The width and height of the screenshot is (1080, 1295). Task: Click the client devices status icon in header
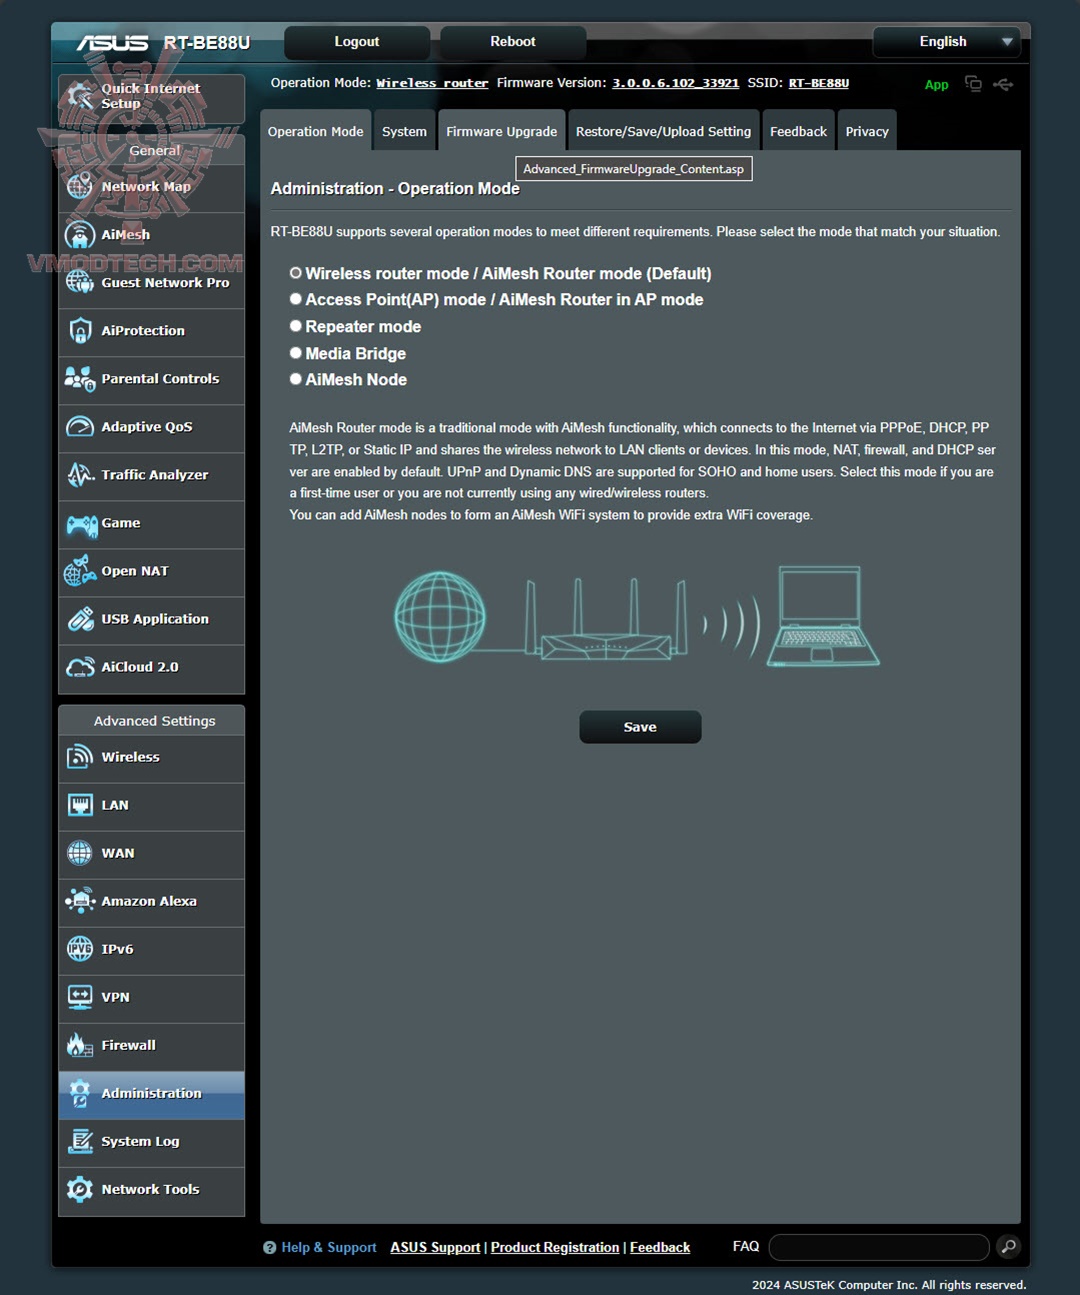[x=973, y=83]
